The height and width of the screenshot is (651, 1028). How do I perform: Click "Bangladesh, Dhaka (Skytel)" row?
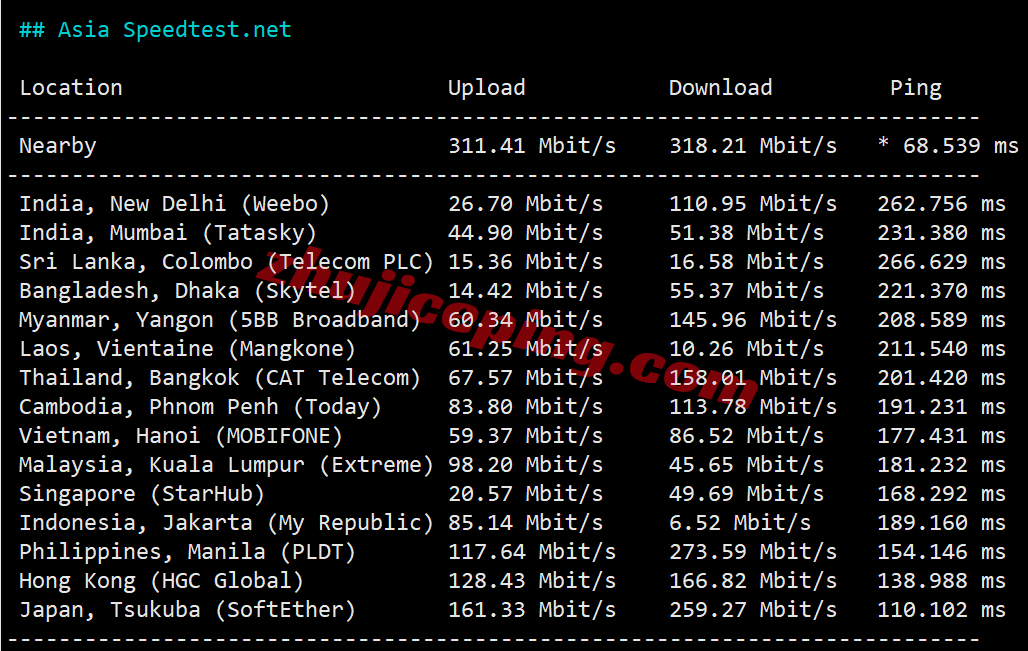[187, 290]
